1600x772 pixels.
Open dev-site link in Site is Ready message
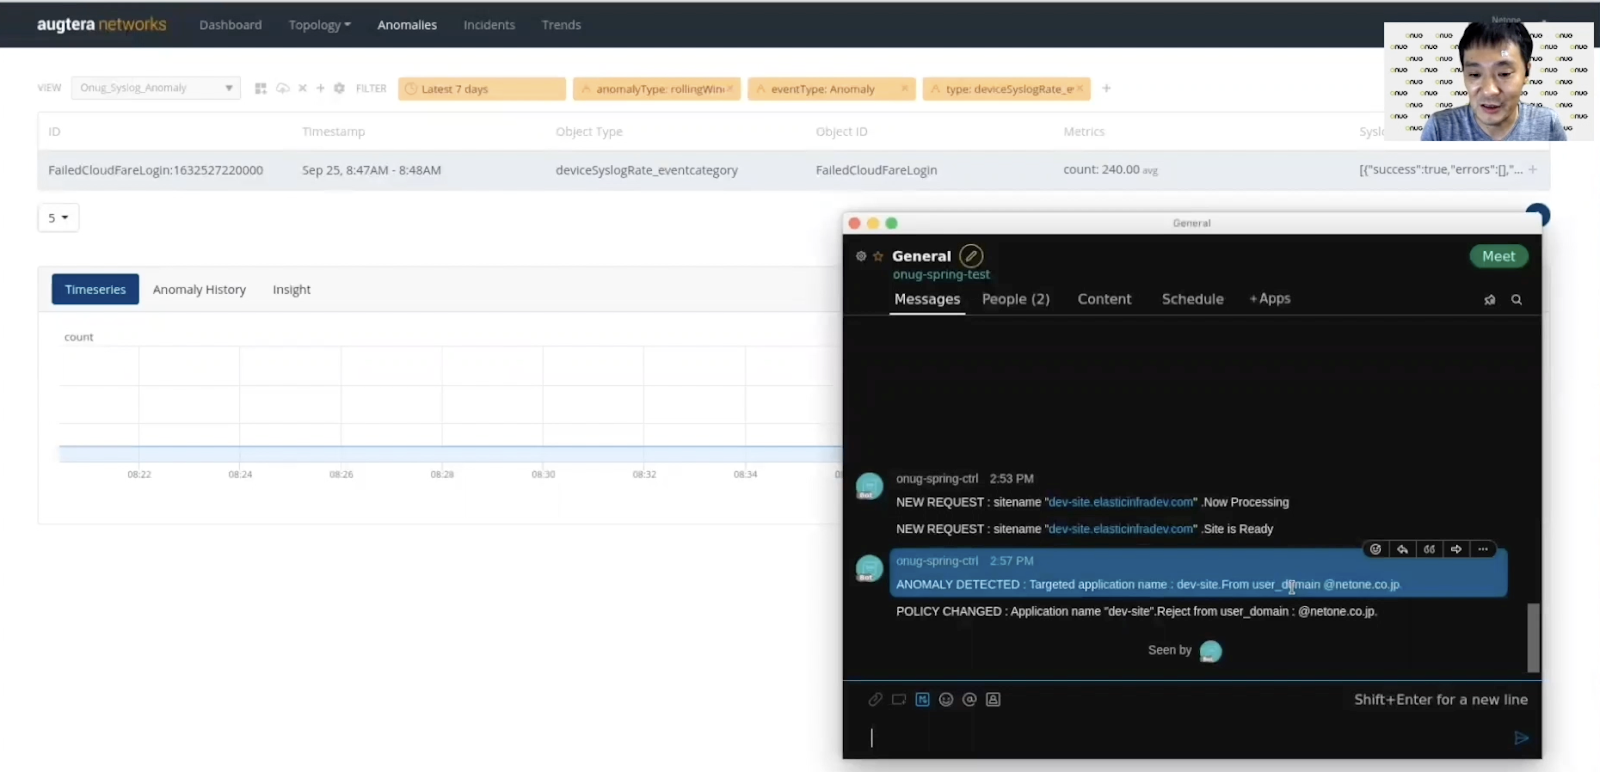[1121, 529]
